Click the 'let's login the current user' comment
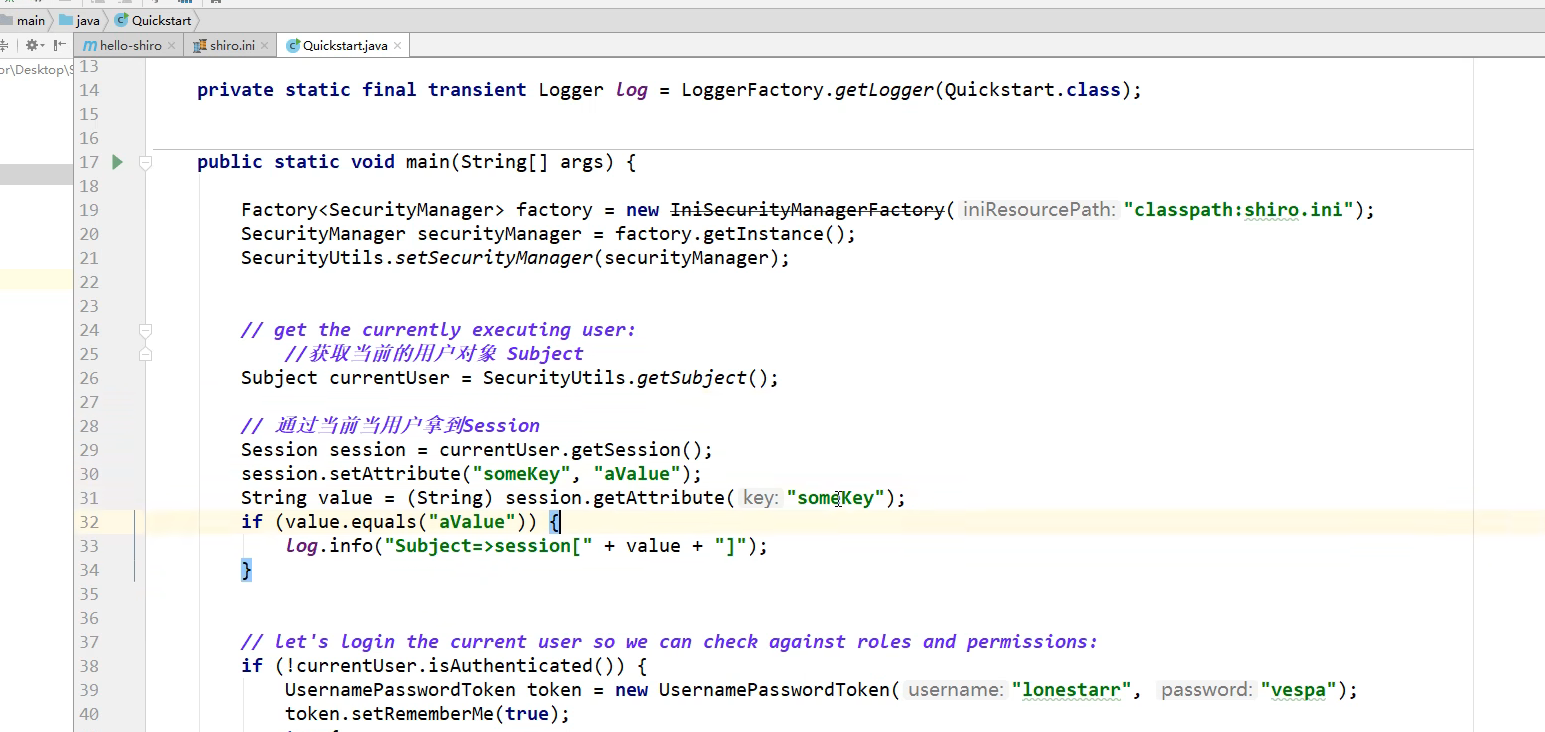 tap(669, 642)
